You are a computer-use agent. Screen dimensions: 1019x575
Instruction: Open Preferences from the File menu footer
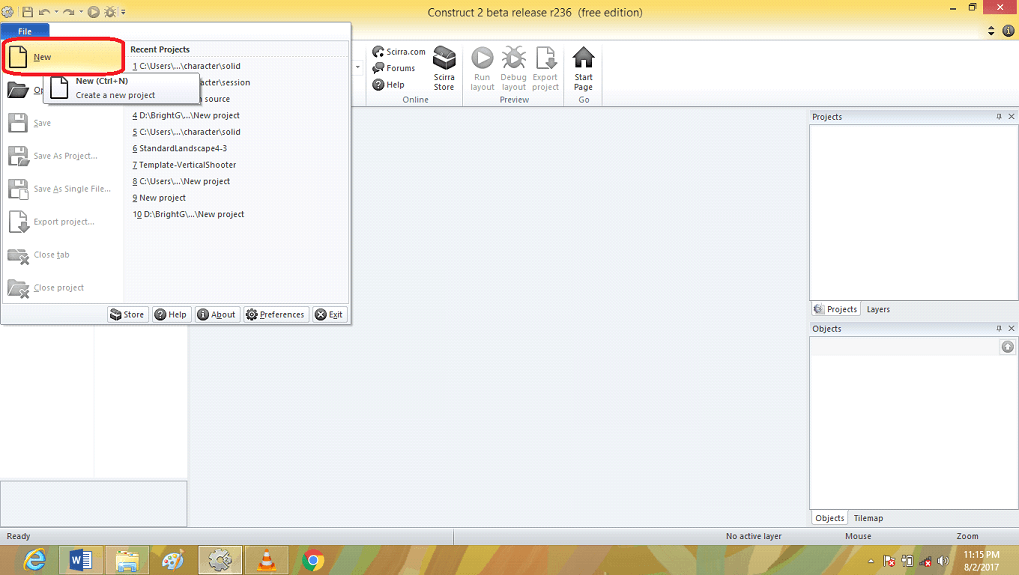(x=276, y=314)
